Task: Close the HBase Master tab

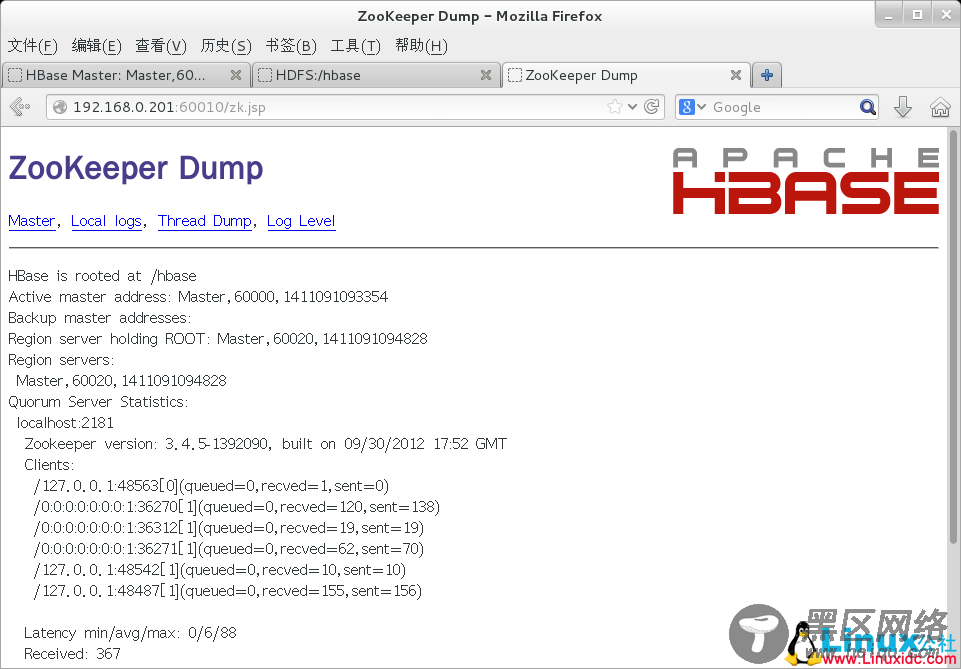Action: pos(235,75)
